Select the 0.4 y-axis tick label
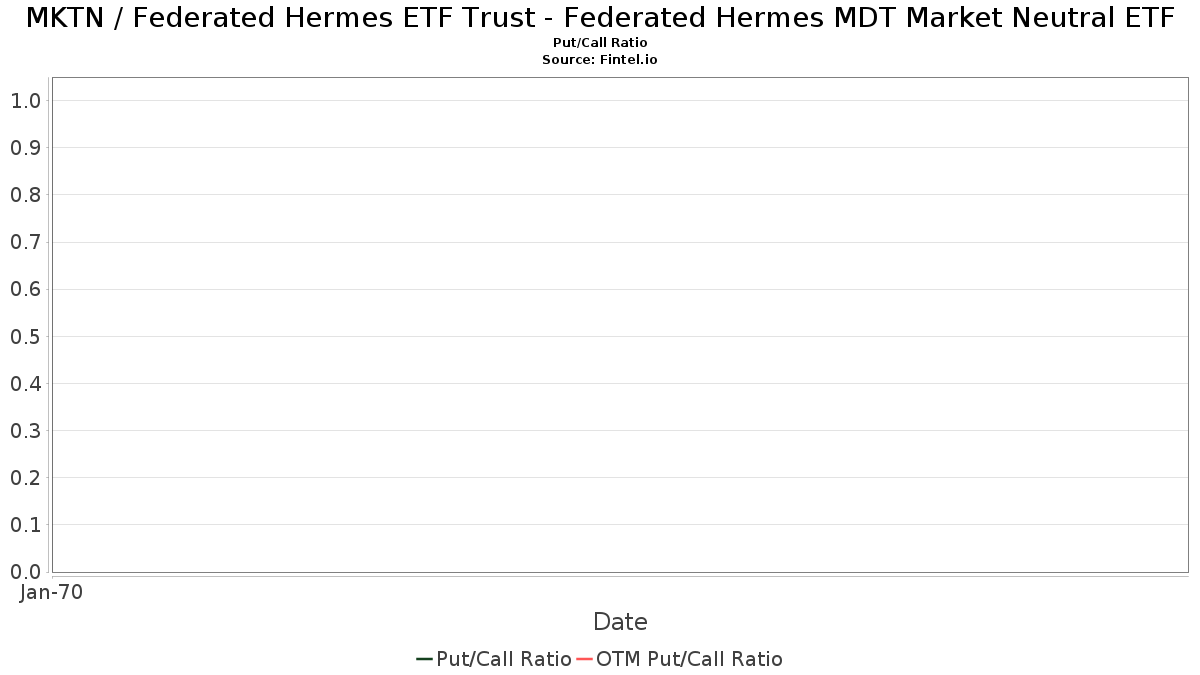Viewport: 1200px width, 675px height. [26, 383]
